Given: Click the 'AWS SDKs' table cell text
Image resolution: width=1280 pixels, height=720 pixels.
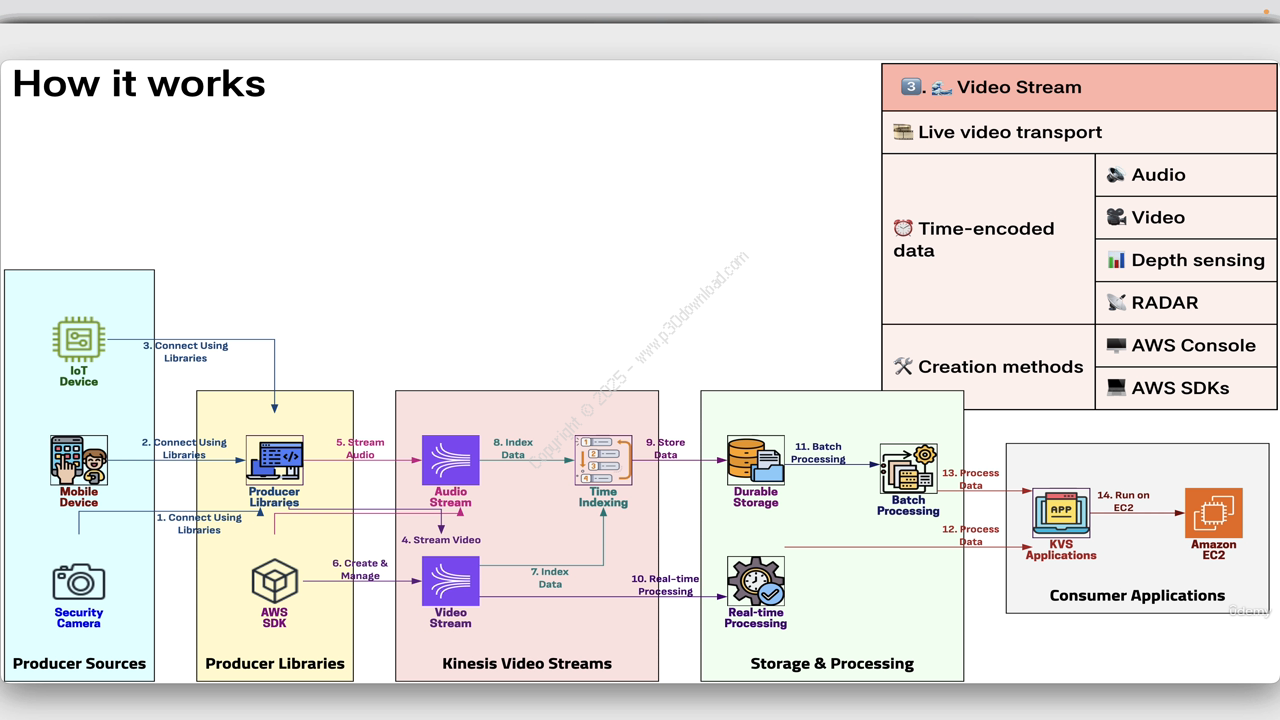Looking at the screenshot, I should [1180, 388].
